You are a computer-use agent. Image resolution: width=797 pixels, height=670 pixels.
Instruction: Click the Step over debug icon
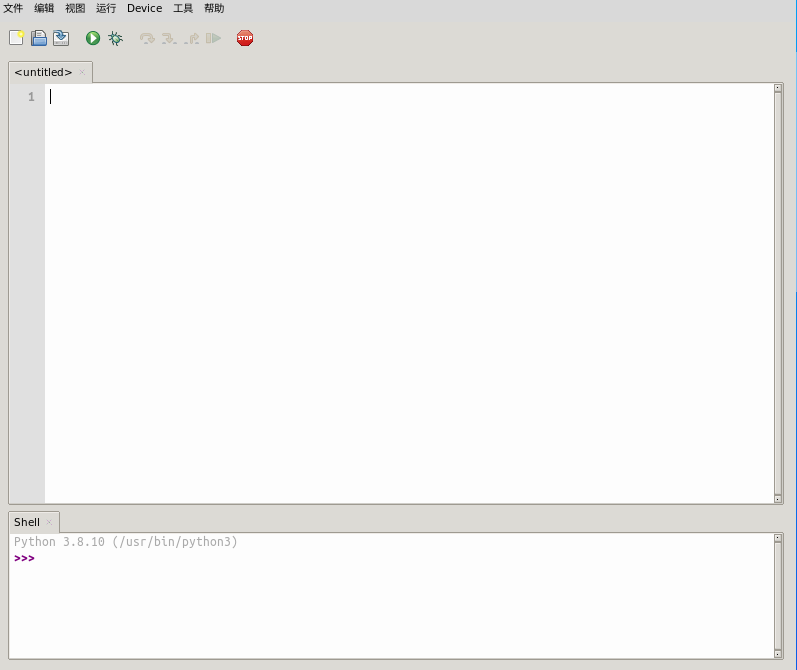point(147,39)
